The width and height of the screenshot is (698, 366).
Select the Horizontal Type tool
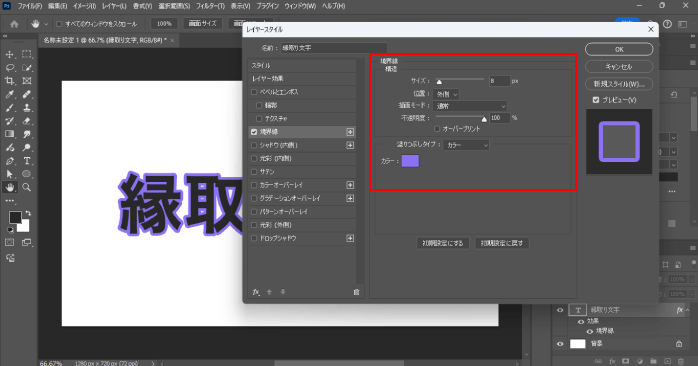pyautogui.click(x=27, y=161)
